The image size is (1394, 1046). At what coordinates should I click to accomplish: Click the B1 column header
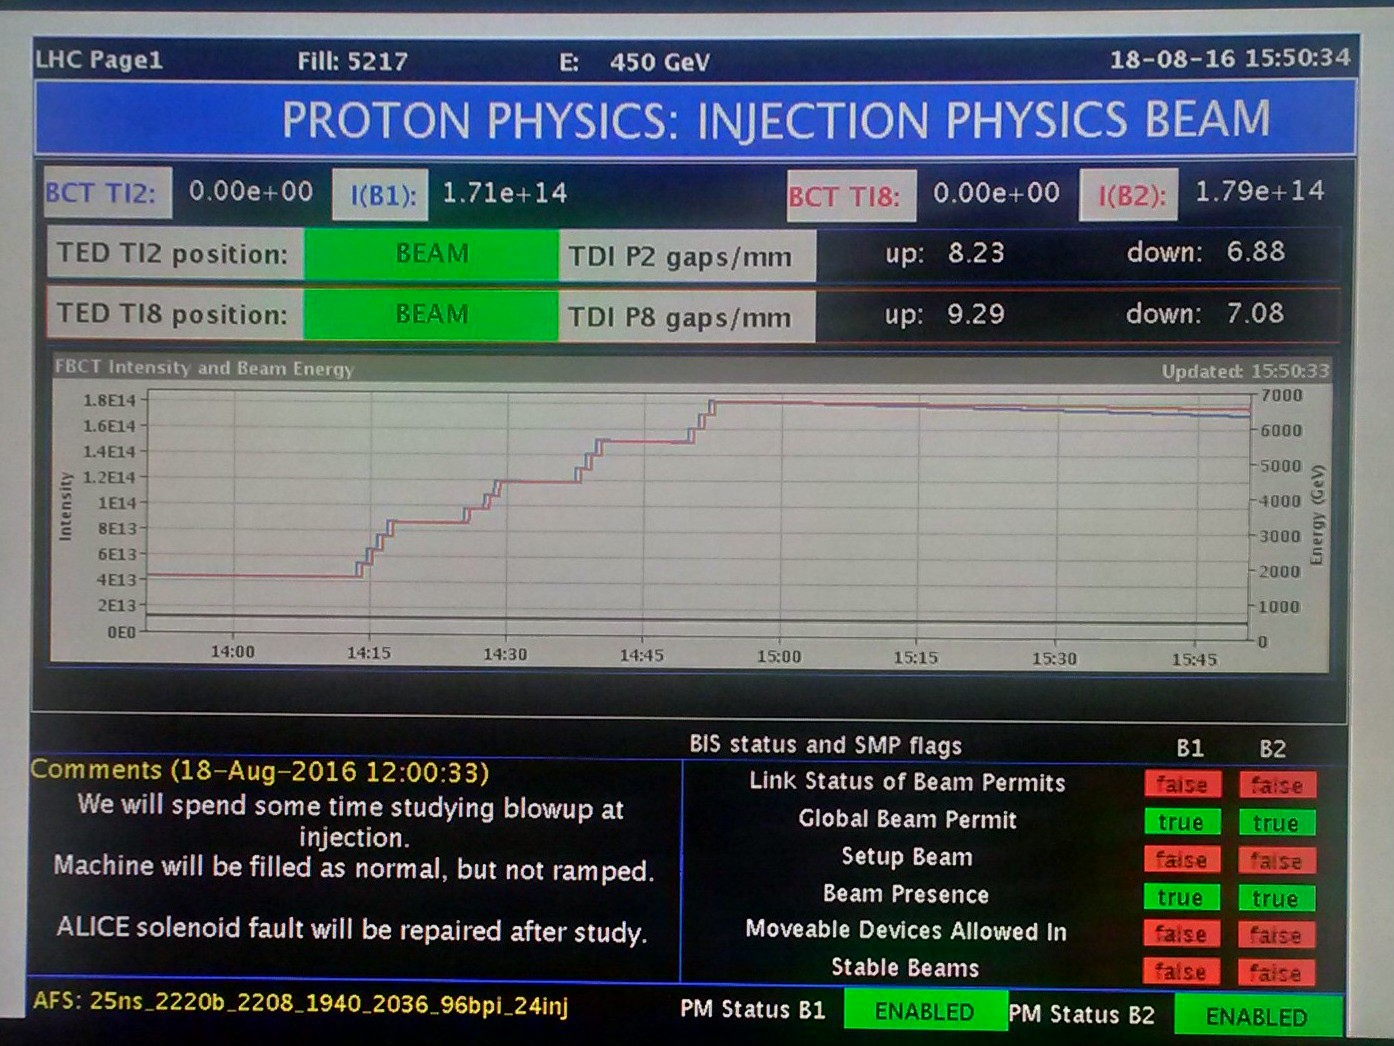click(x=1190, y=749)
